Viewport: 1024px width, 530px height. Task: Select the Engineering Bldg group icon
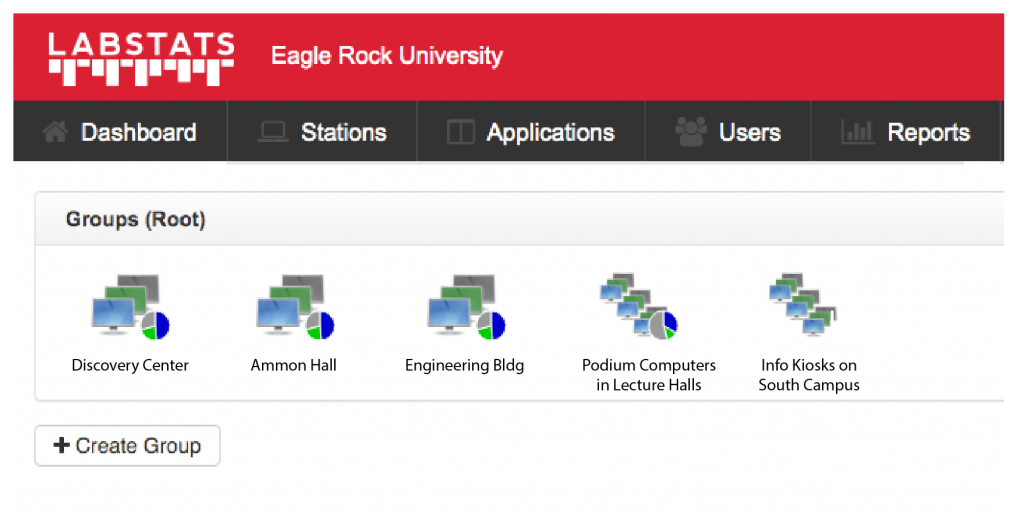click(466, 307)
